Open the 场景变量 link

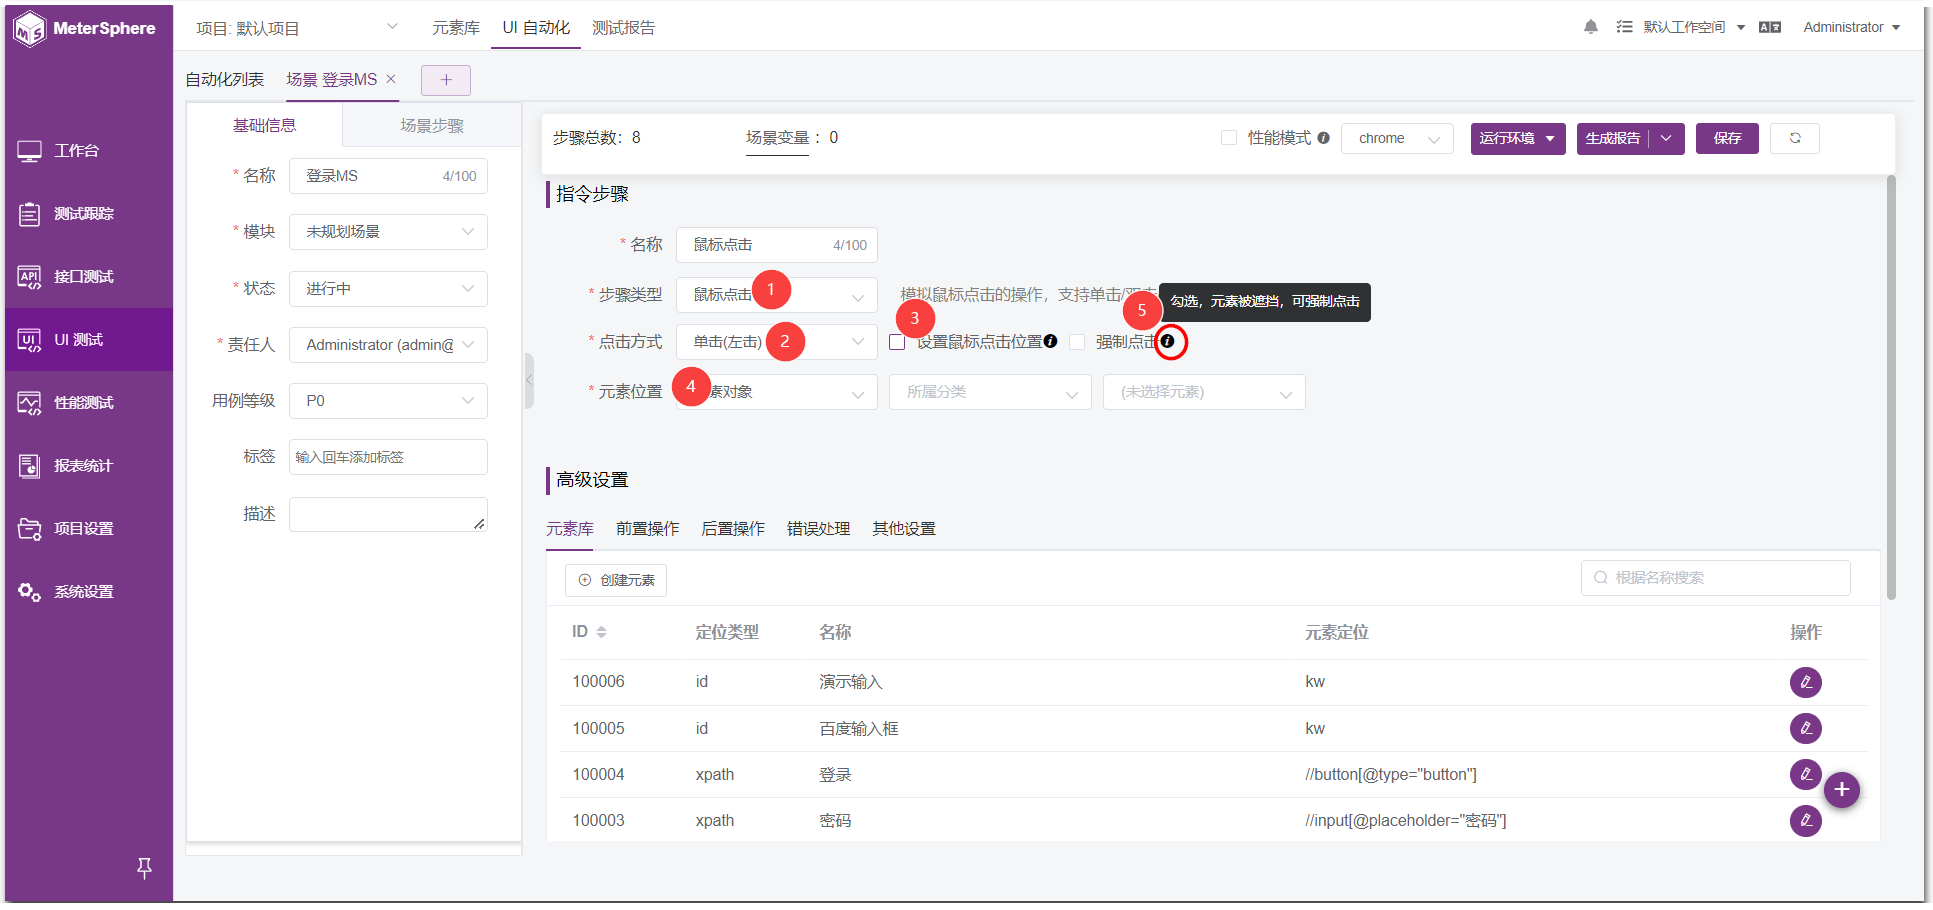tap(777, 138)
